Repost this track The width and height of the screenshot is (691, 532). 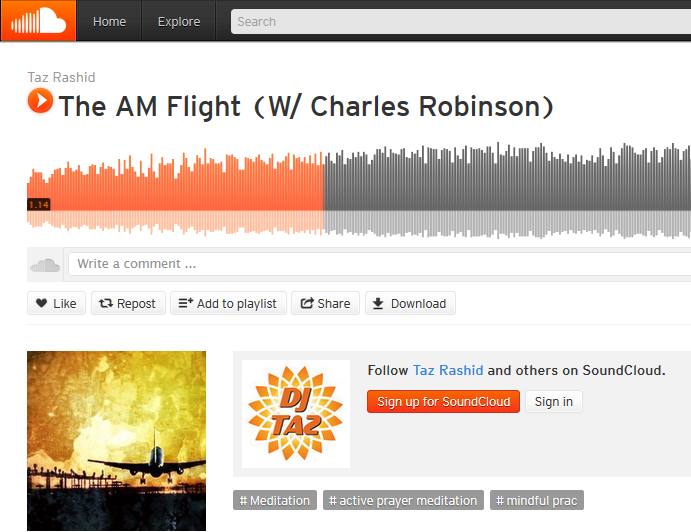click(x=128, y=303)
